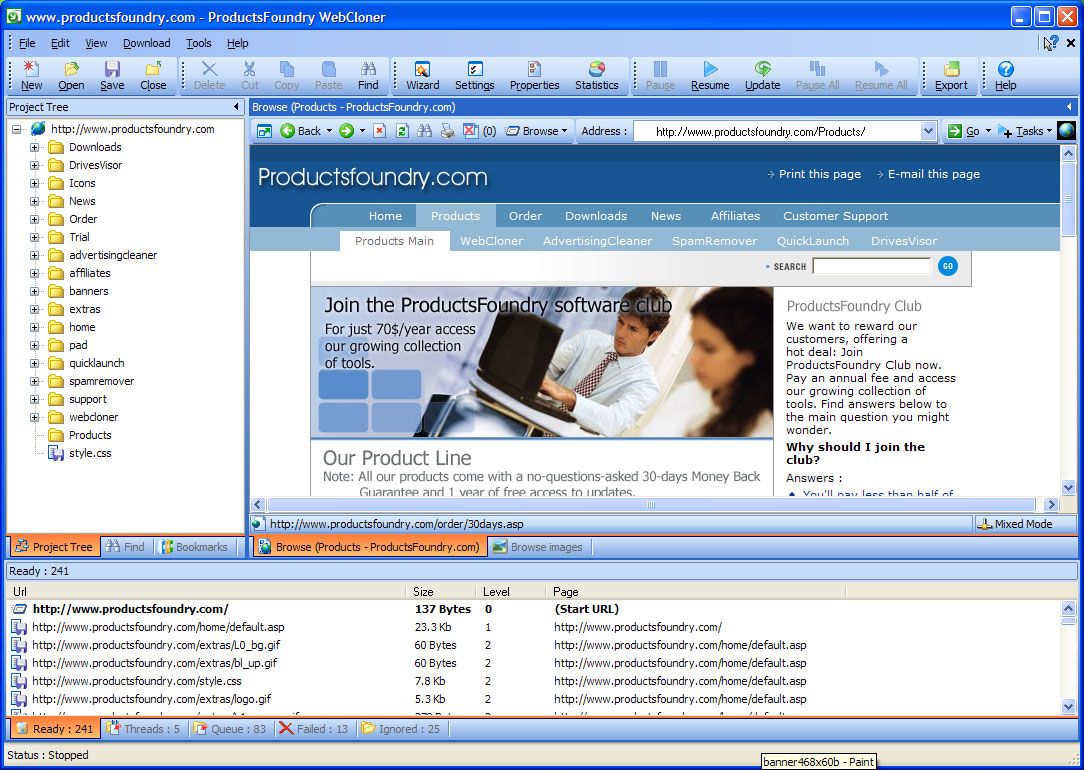This screenshot has width=1084, height=770.
Task: Click the Export toolbar icon
Action: [x=951, y=75]
